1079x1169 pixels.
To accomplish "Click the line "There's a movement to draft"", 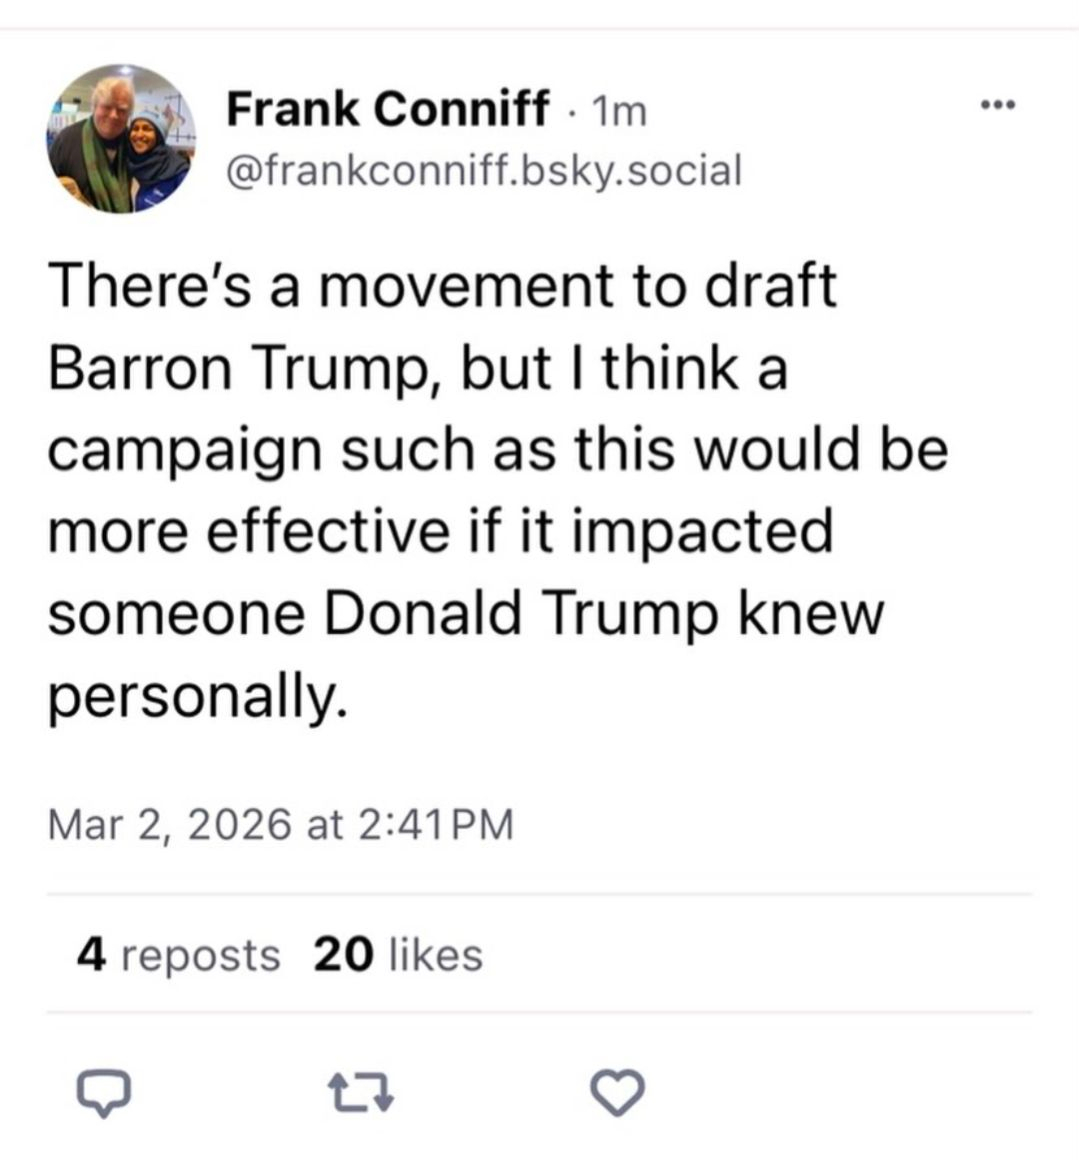I will pos(442,286).
